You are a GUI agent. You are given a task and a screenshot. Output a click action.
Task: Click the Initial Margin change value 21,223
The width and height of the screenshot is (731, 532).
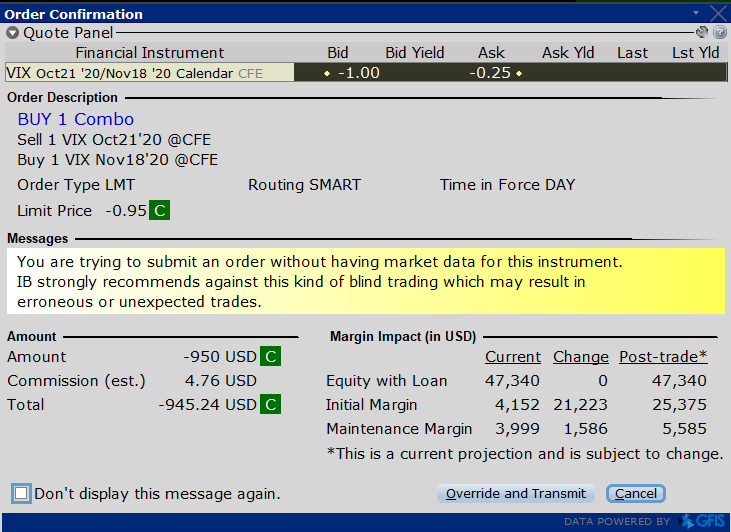pyautogui.click(x=580, y=405)
